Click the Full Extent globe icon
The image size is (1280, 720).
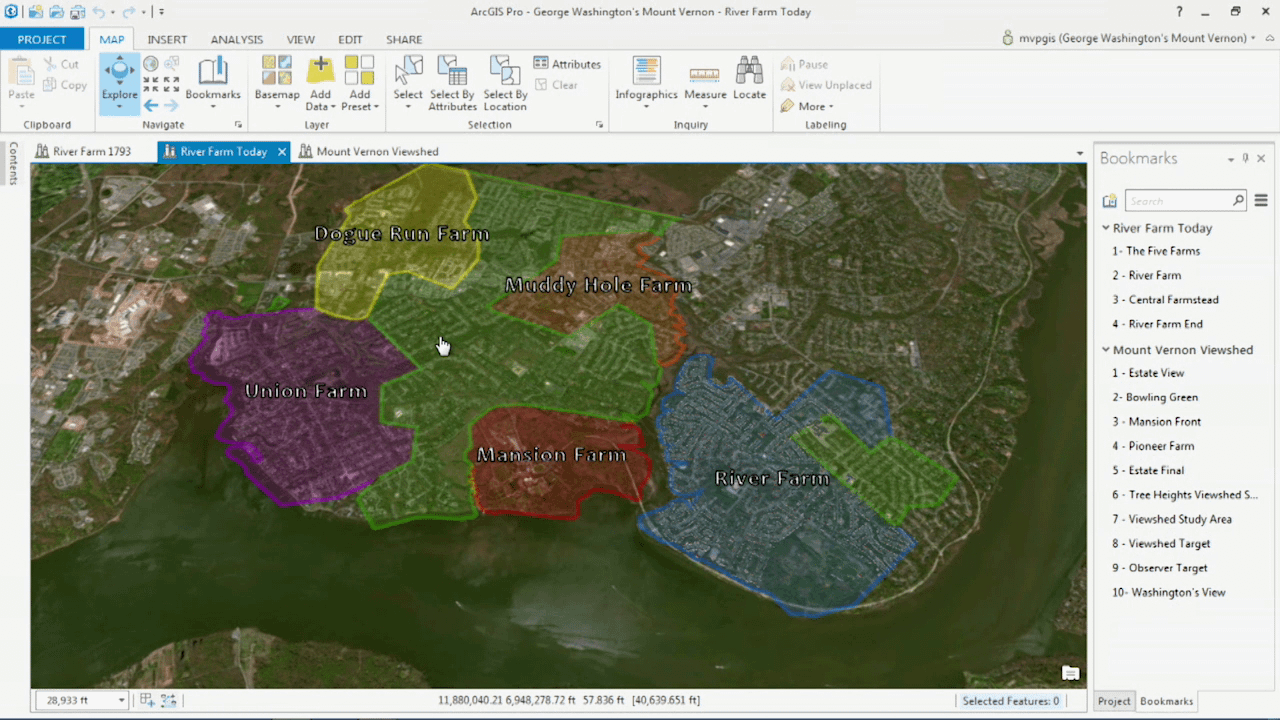coord(151,64)
